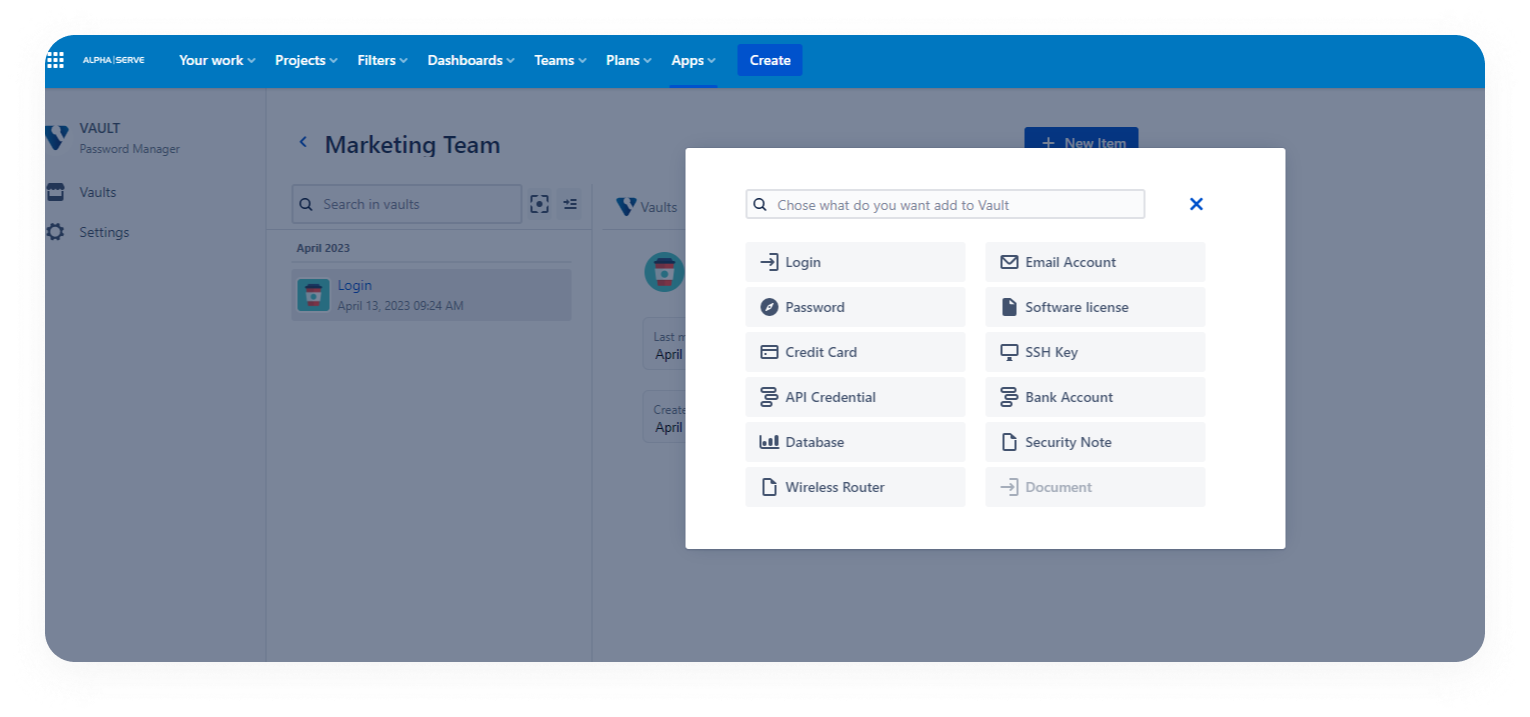The height and width of the screenshot is (717, 1530).
Task: Open the Apps menu
Action: click(x=692, y=60)
